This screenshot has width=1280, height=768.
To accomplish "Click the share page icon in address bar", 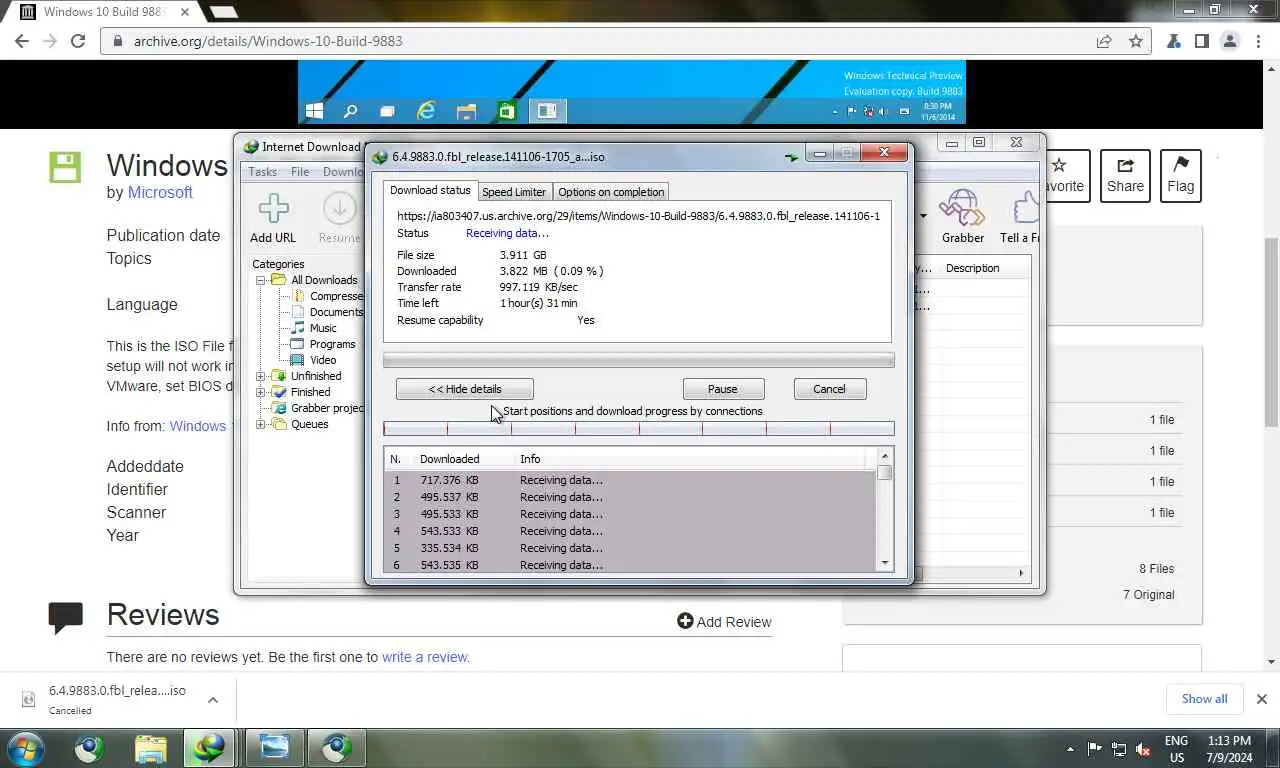I will tap(1103, 41).
